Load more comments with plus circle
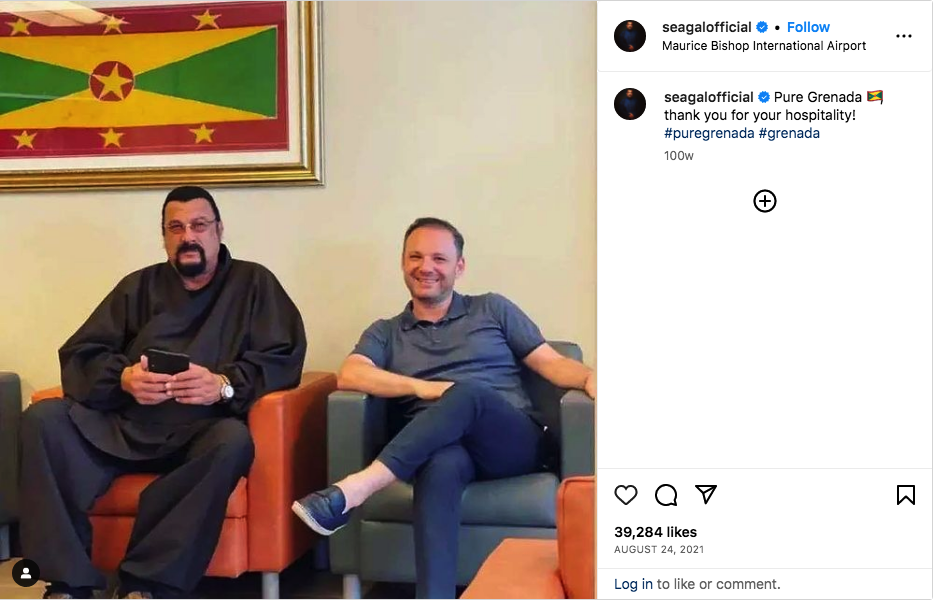This screenshot has height=601, width=933. [x=765, y=201]
